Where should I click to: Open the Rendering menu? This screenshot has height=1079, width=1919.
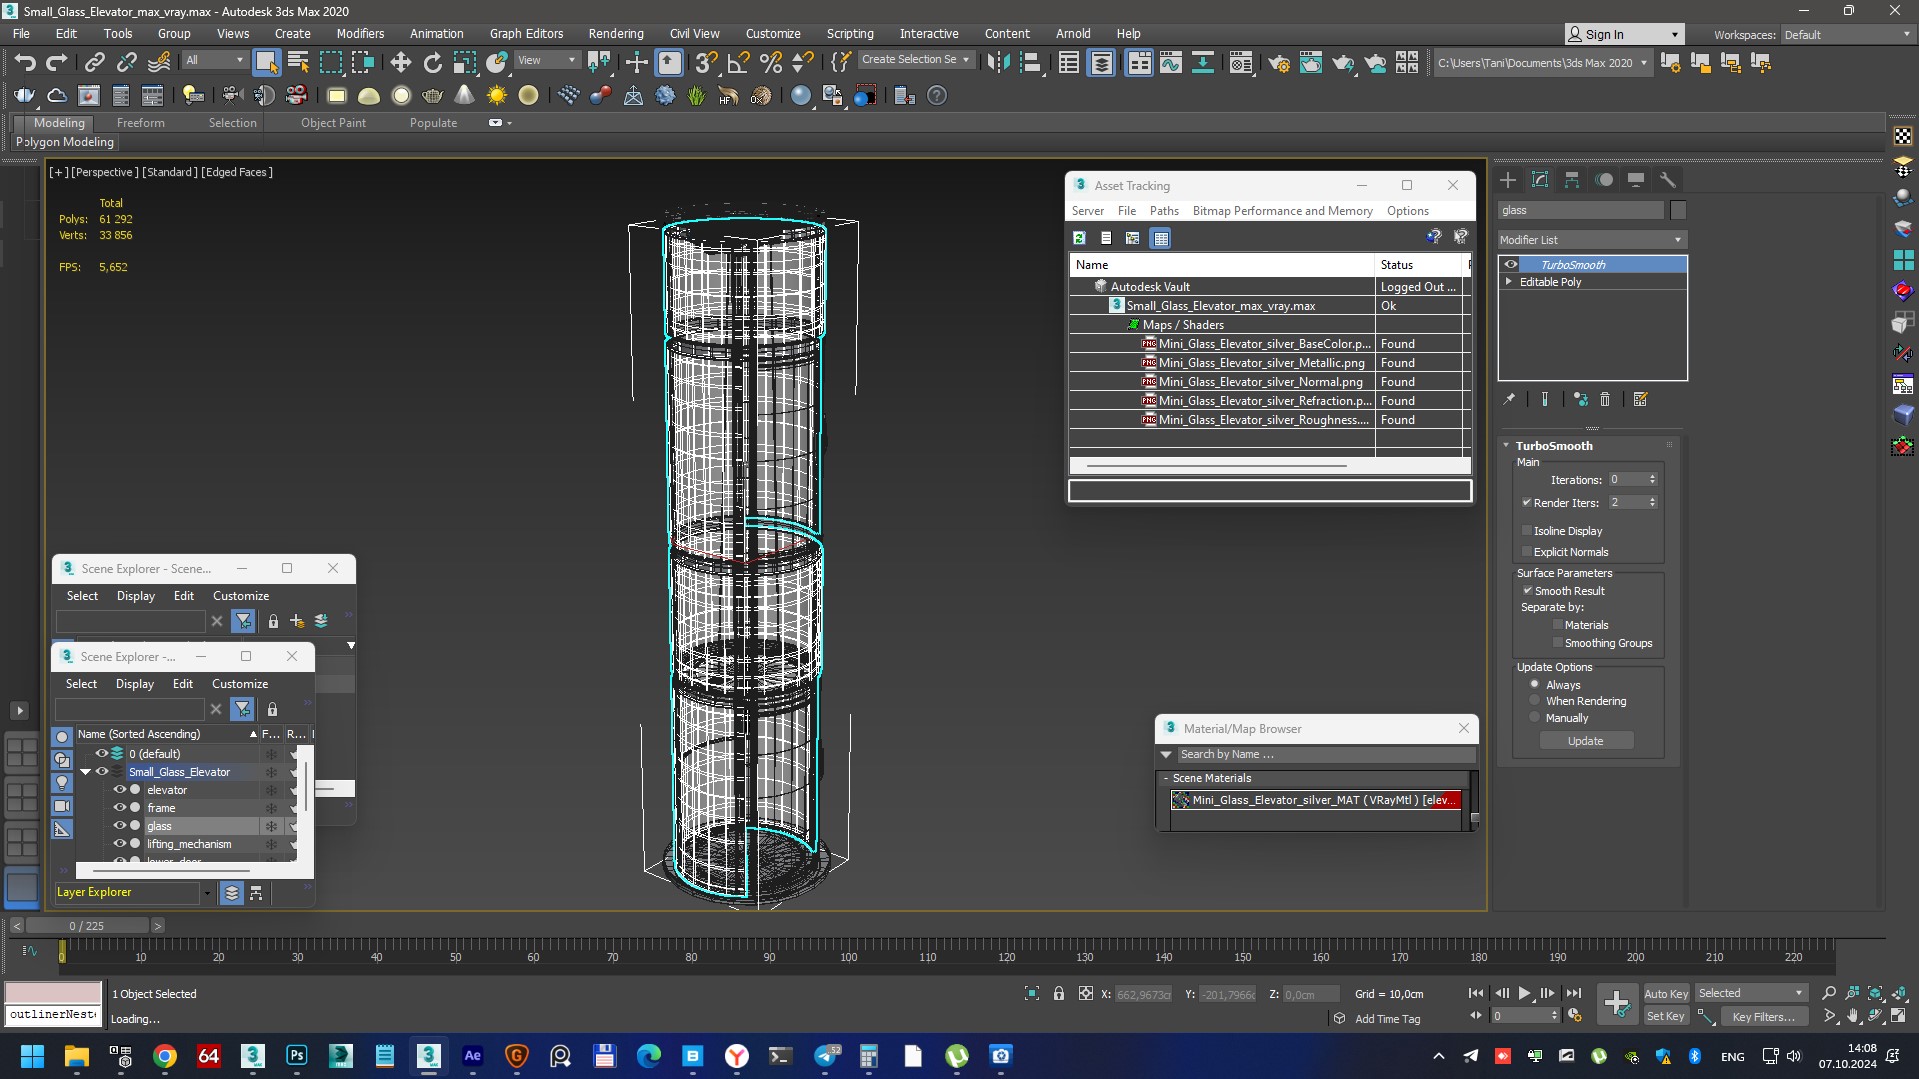(615, 33)
